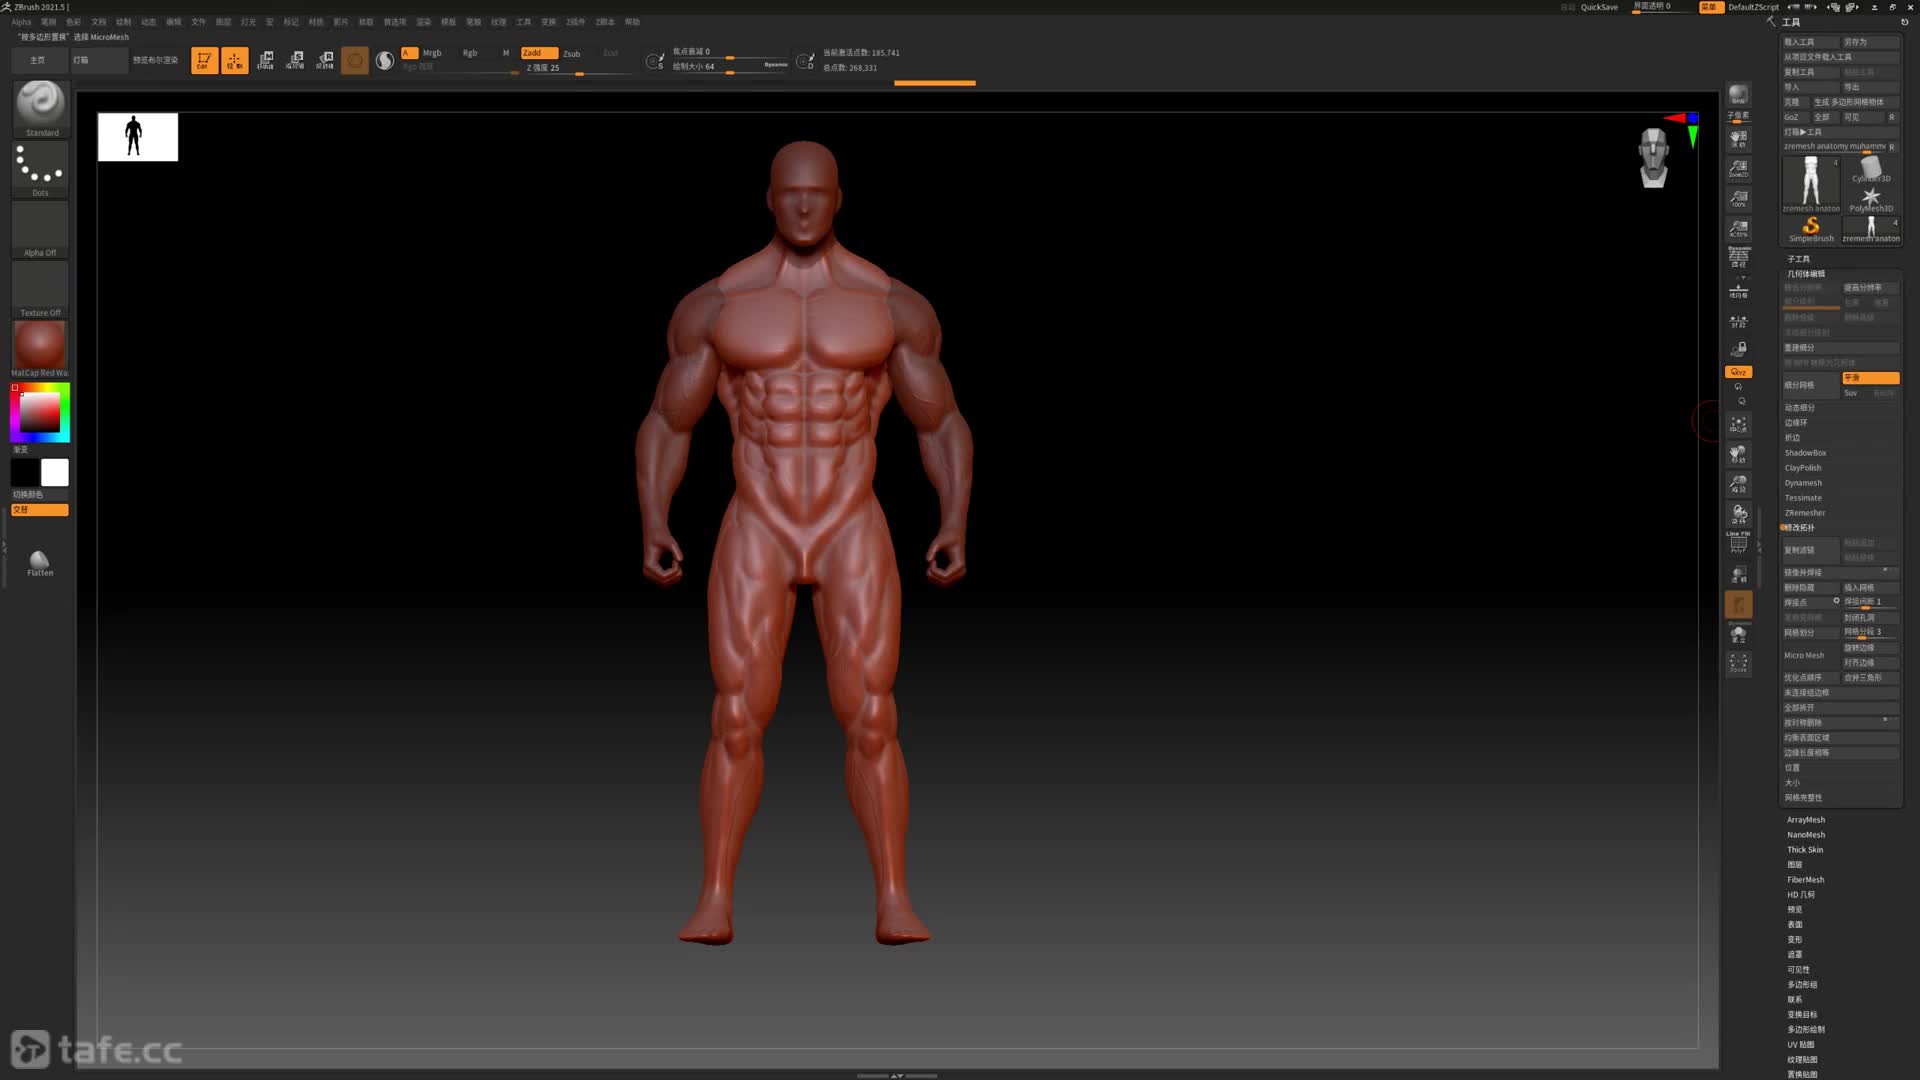The image size is (1920, 1080).
Task: Click the DefaultZScript button
Action: pyautogui.click(x=1753, y=7)
